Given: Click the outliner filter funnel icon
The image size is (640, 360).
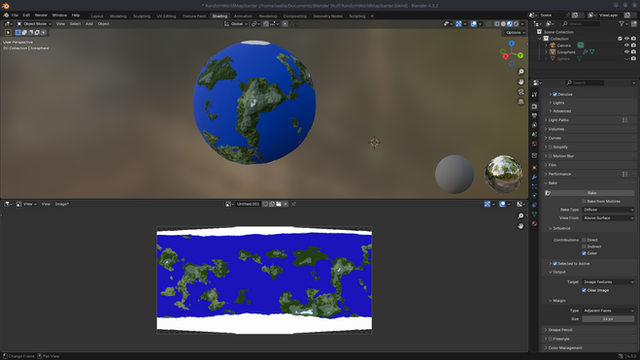Looking at the screenshot, I should click(622, 24).
